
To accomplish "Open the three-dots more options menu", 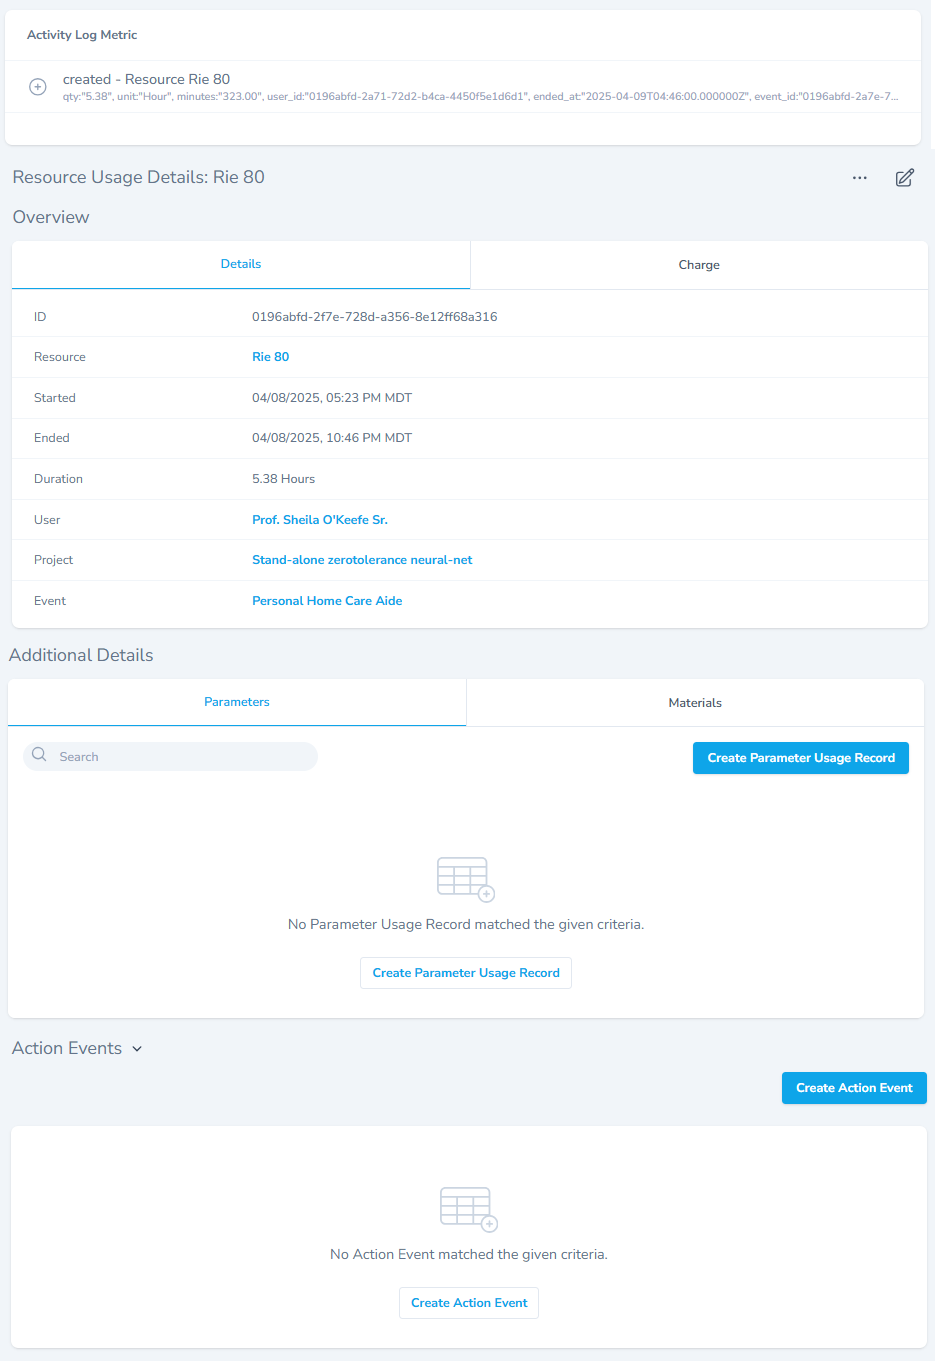I will coord(859,178).
